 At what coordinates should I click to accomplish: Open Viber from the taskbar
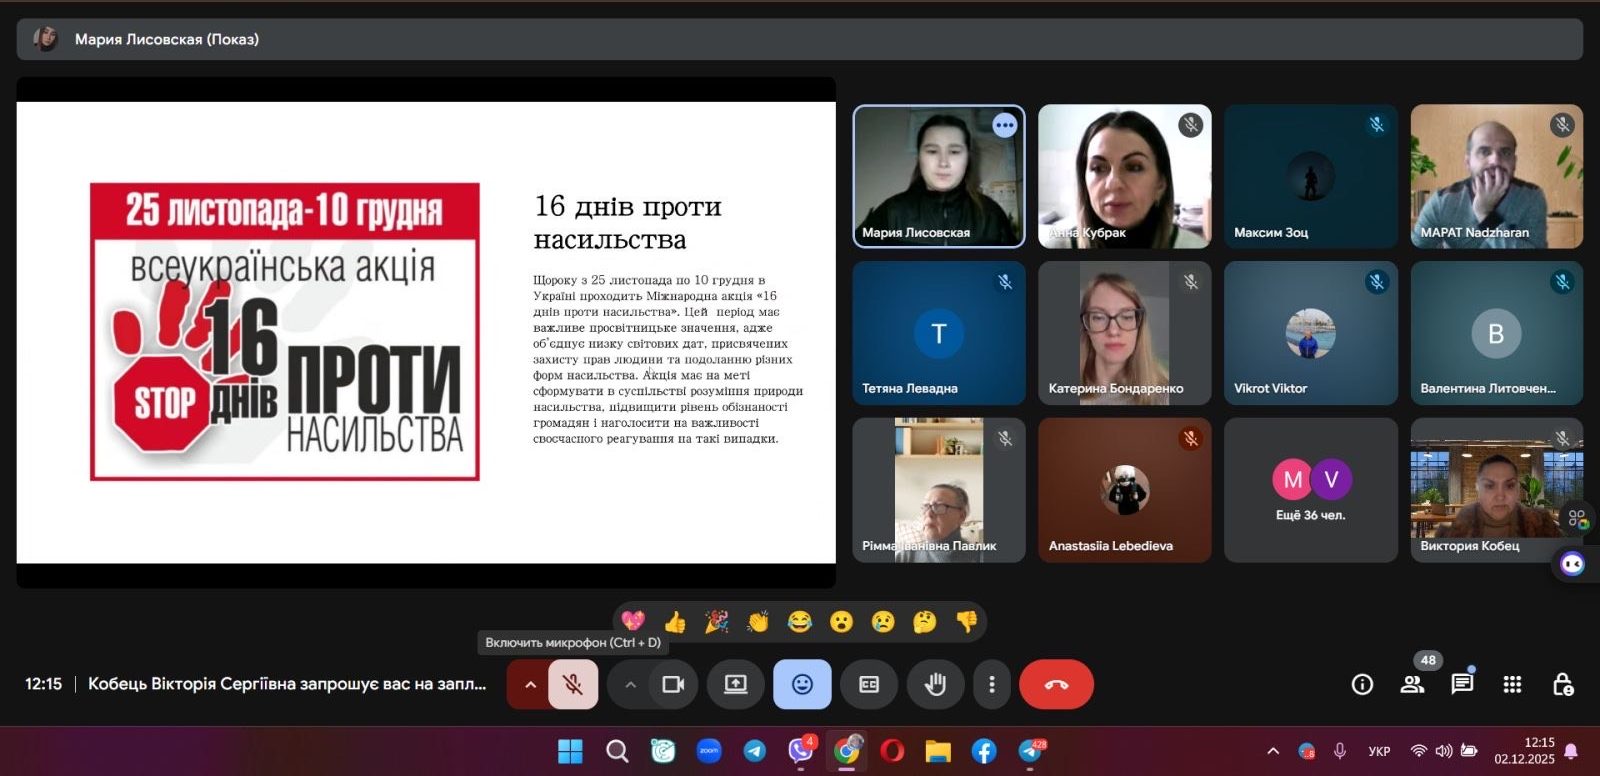pos(801,751)
